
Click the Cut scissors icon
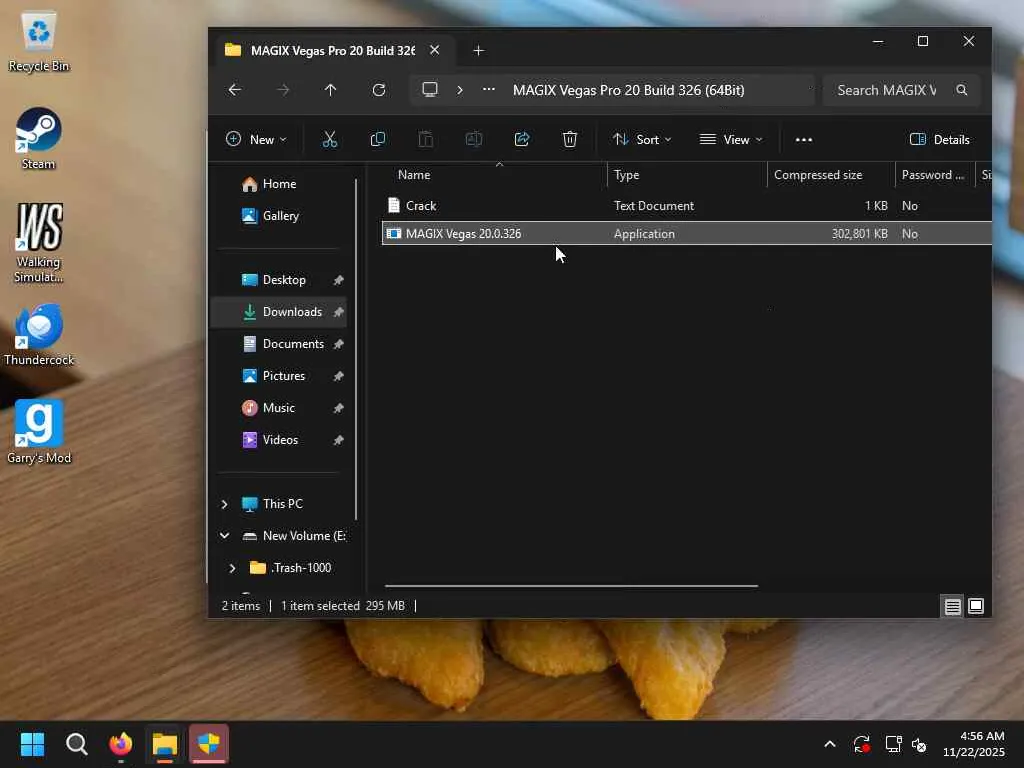tap(330, 139)
